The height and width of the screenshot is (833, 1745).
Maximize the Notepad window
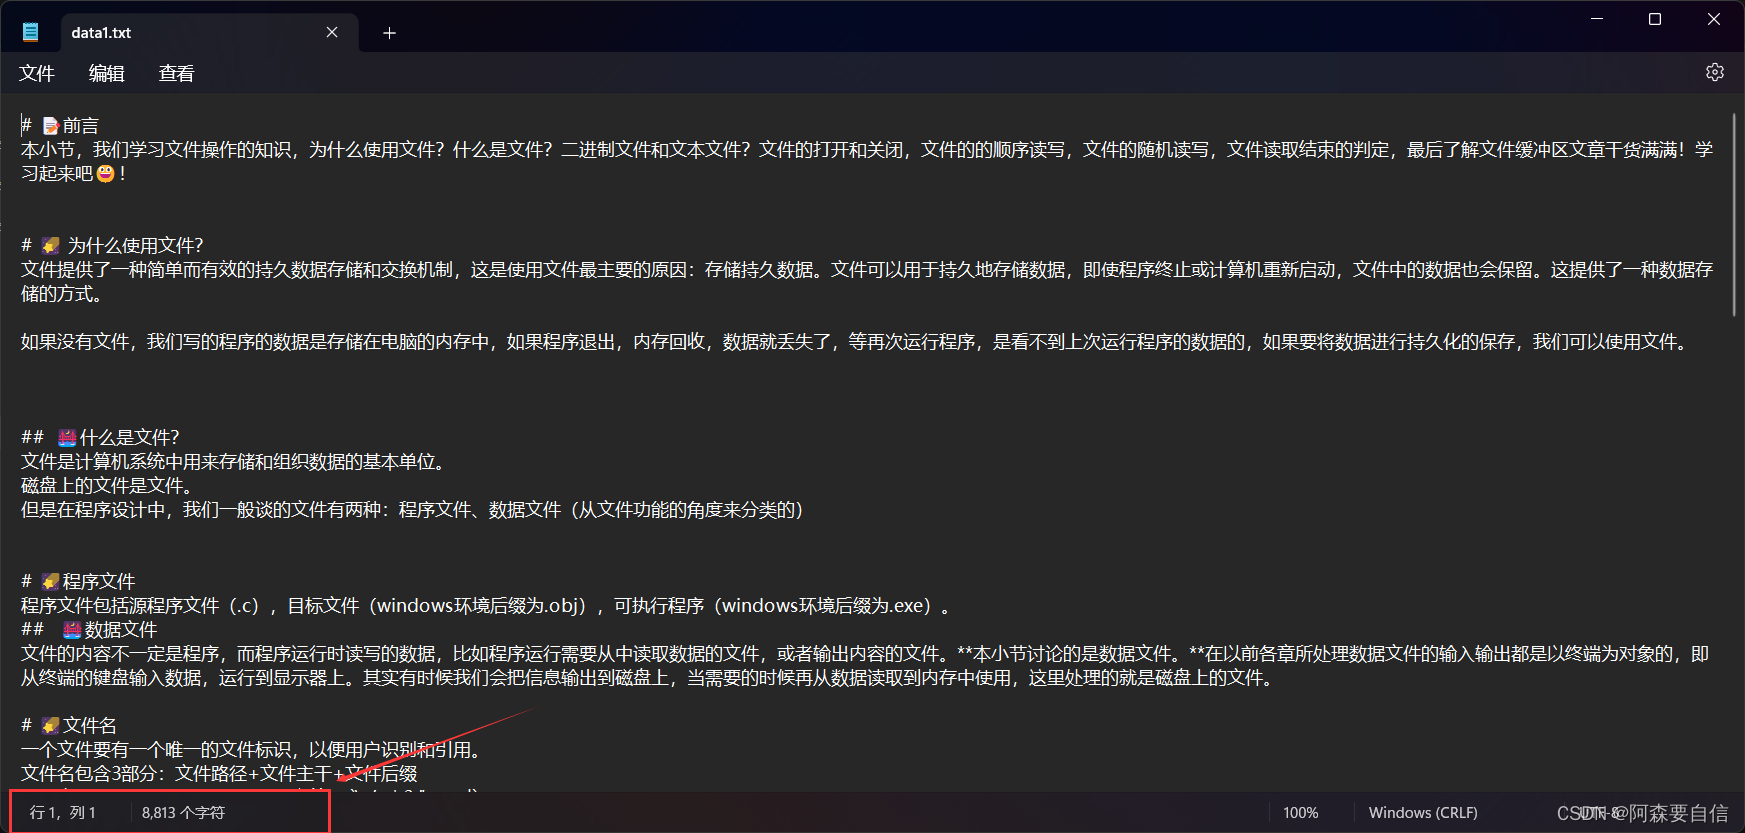click(x=1655, y=19)
